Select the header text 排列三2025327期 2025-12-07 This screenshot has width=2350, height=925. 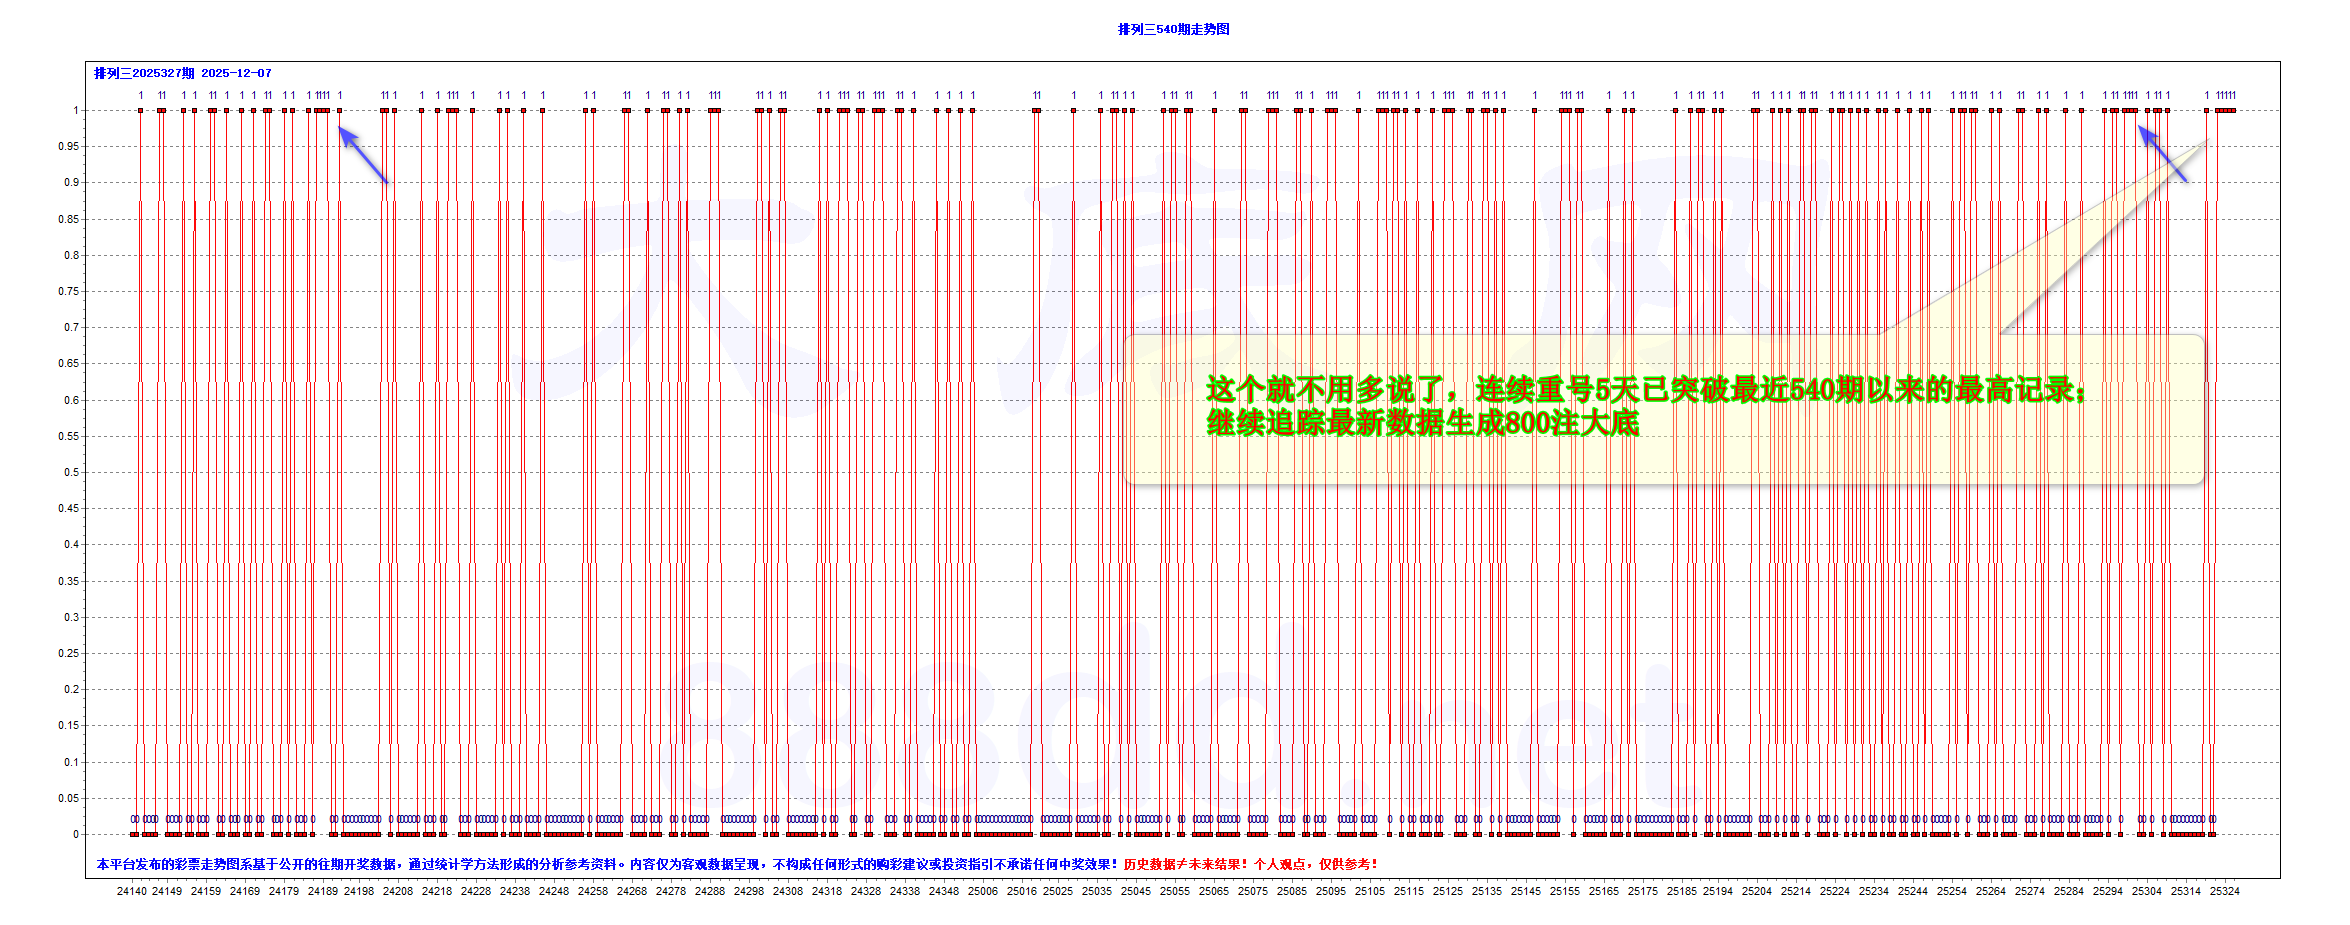(x=182, y=72)
